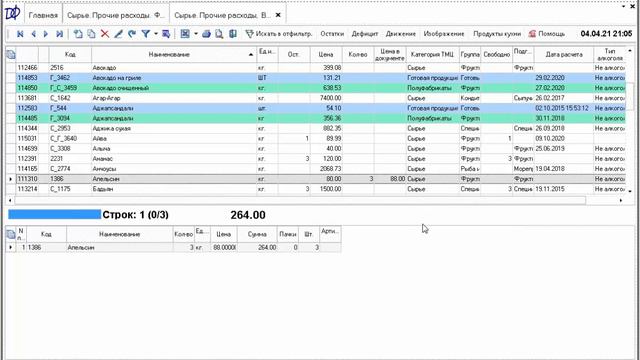Click the 'Дефицит' toolbar button

click(x=365, y=34)
